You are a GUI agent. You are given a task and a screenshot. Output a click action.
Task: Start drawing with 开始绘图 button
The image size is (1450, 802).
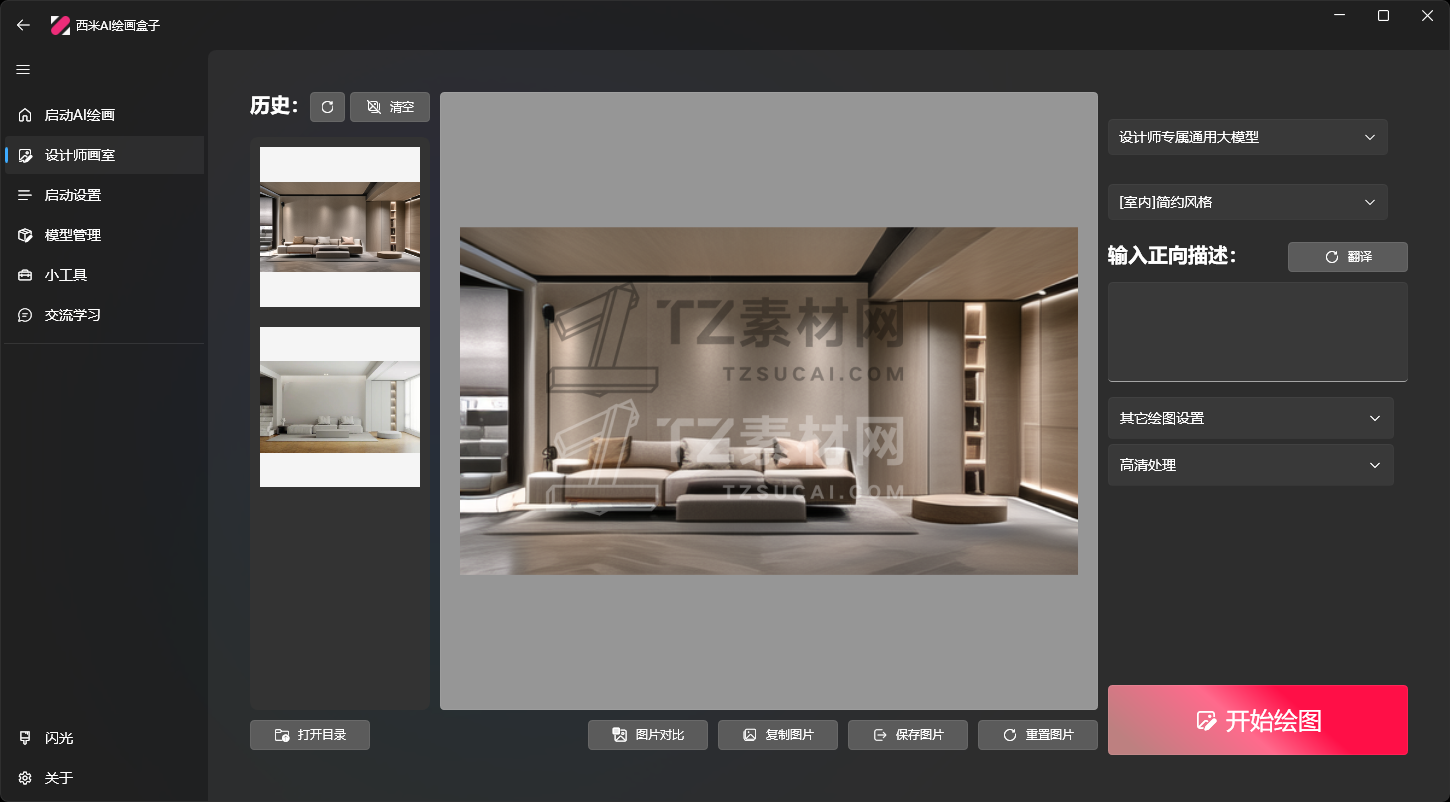coord(1258,720)
